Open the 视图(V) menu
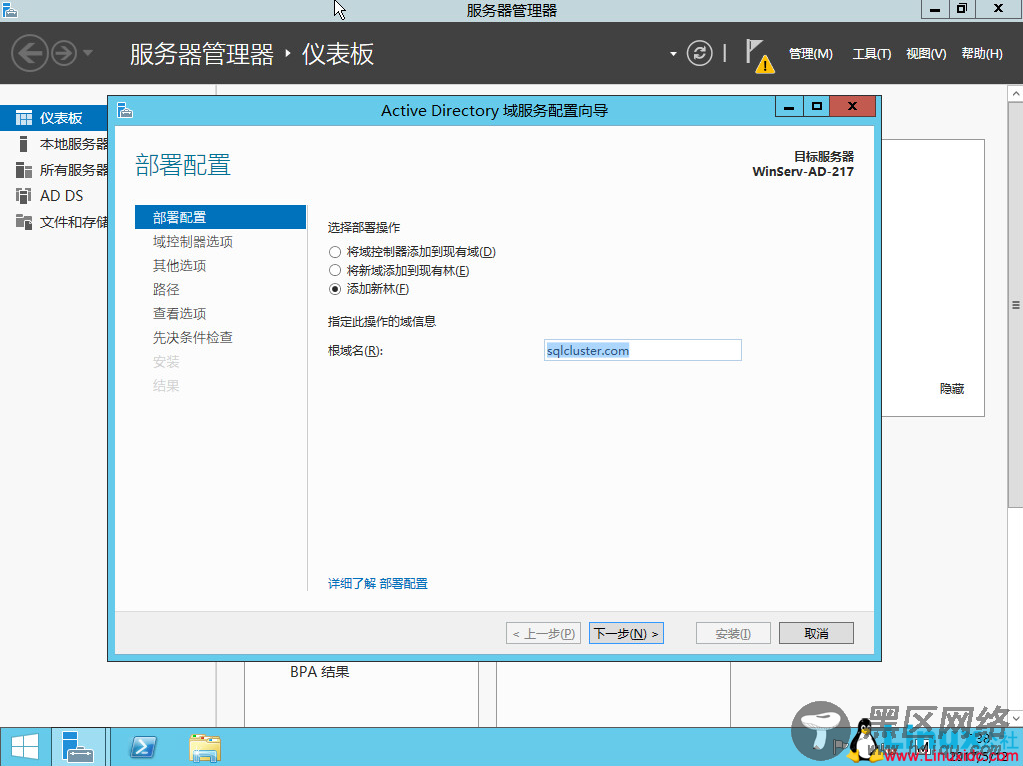The image size is (1023, 766). pyautogui.click(x=926, y=54)
